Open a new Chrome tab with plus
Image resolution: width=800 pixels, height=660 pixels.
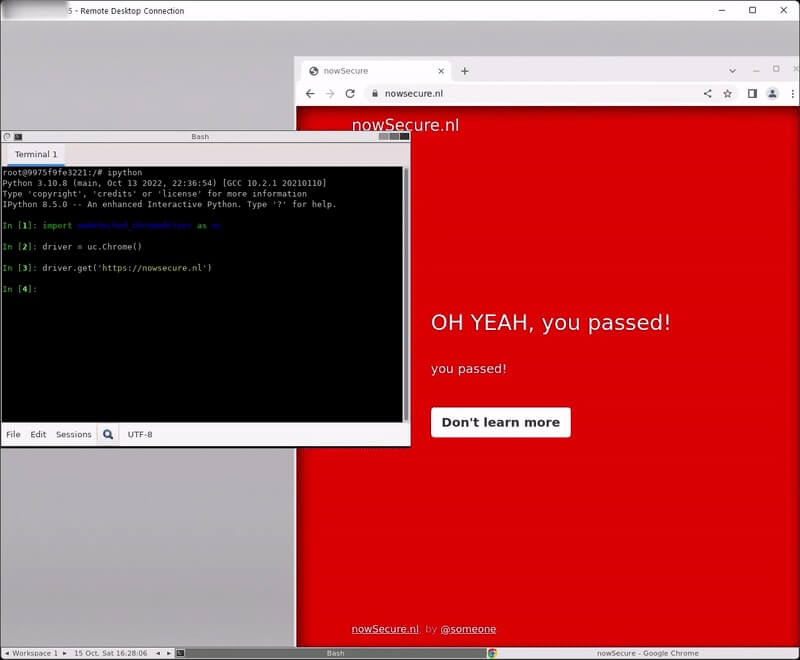click(464, 71)
